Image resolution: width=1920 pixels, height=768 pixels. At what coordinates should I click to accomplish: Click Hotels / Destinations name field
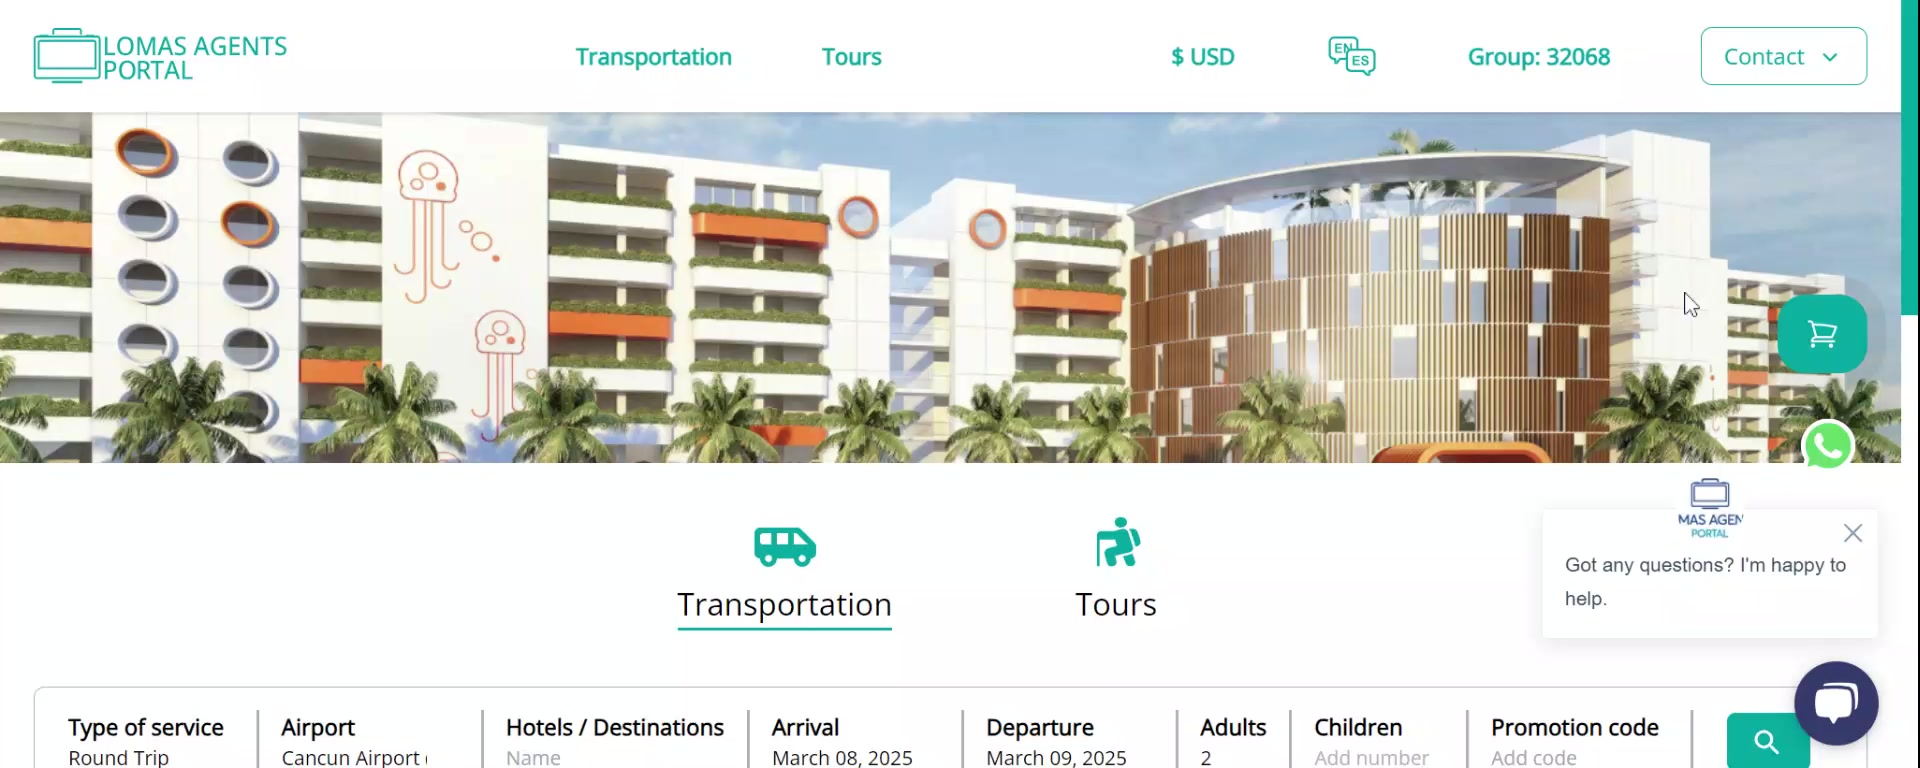point(614,741)
